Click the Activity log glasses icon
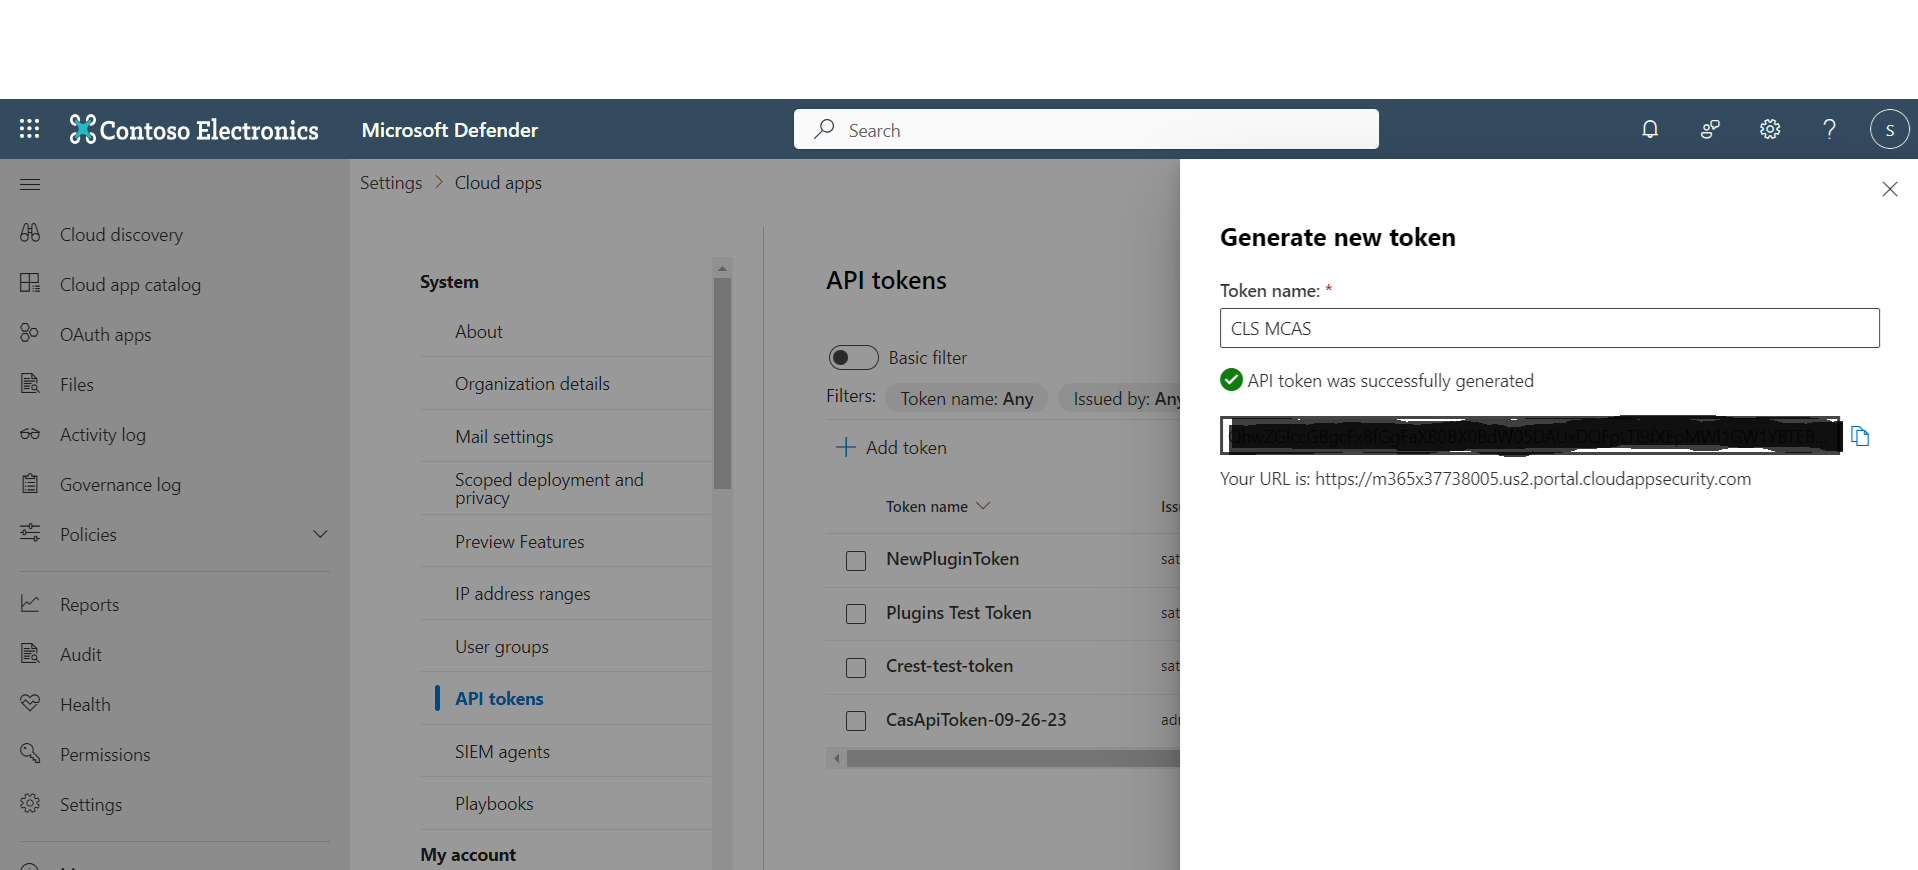This screenshot has width=1918, height=870. (30, 433)
